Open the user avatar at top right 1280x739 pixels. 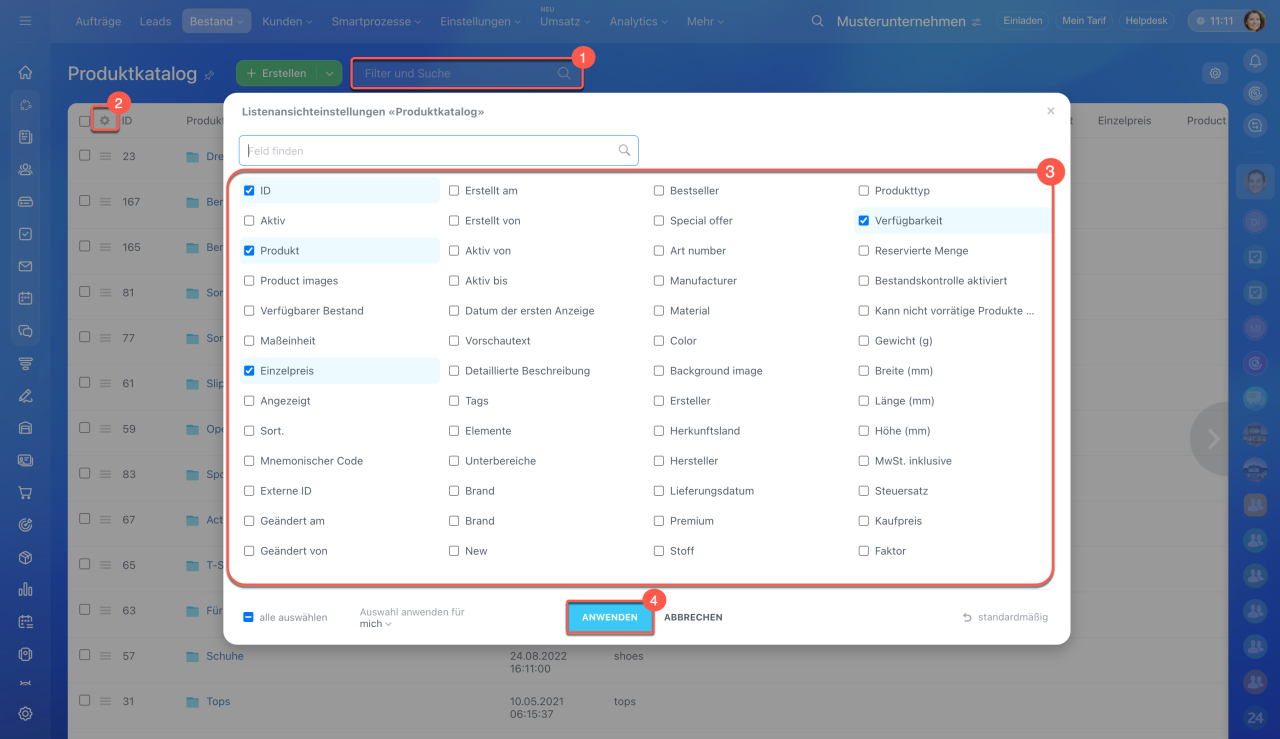point(1254,21)
